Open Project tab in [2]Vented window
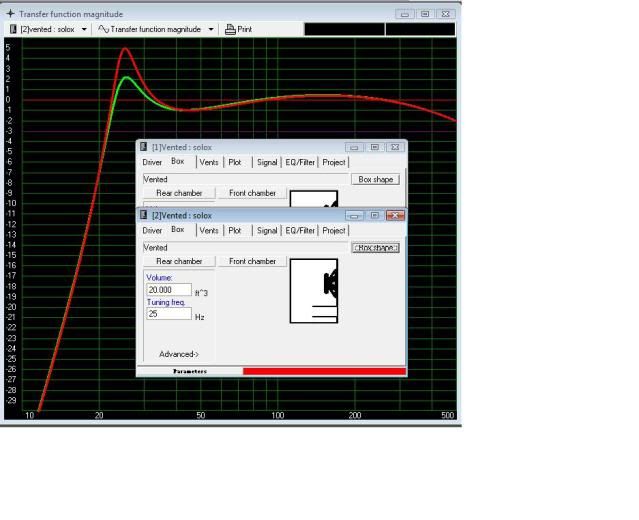This screenshot has height=520, width=639. [334, 230]
